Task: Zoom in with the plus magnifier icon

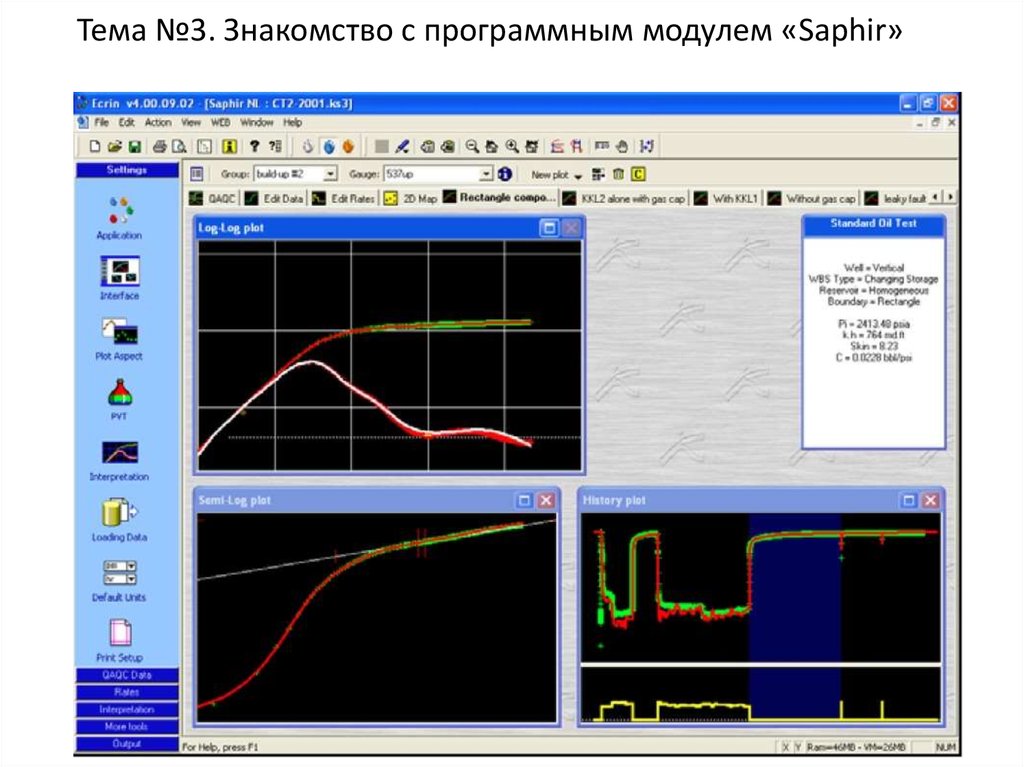Action: click(x=512, y=146)
